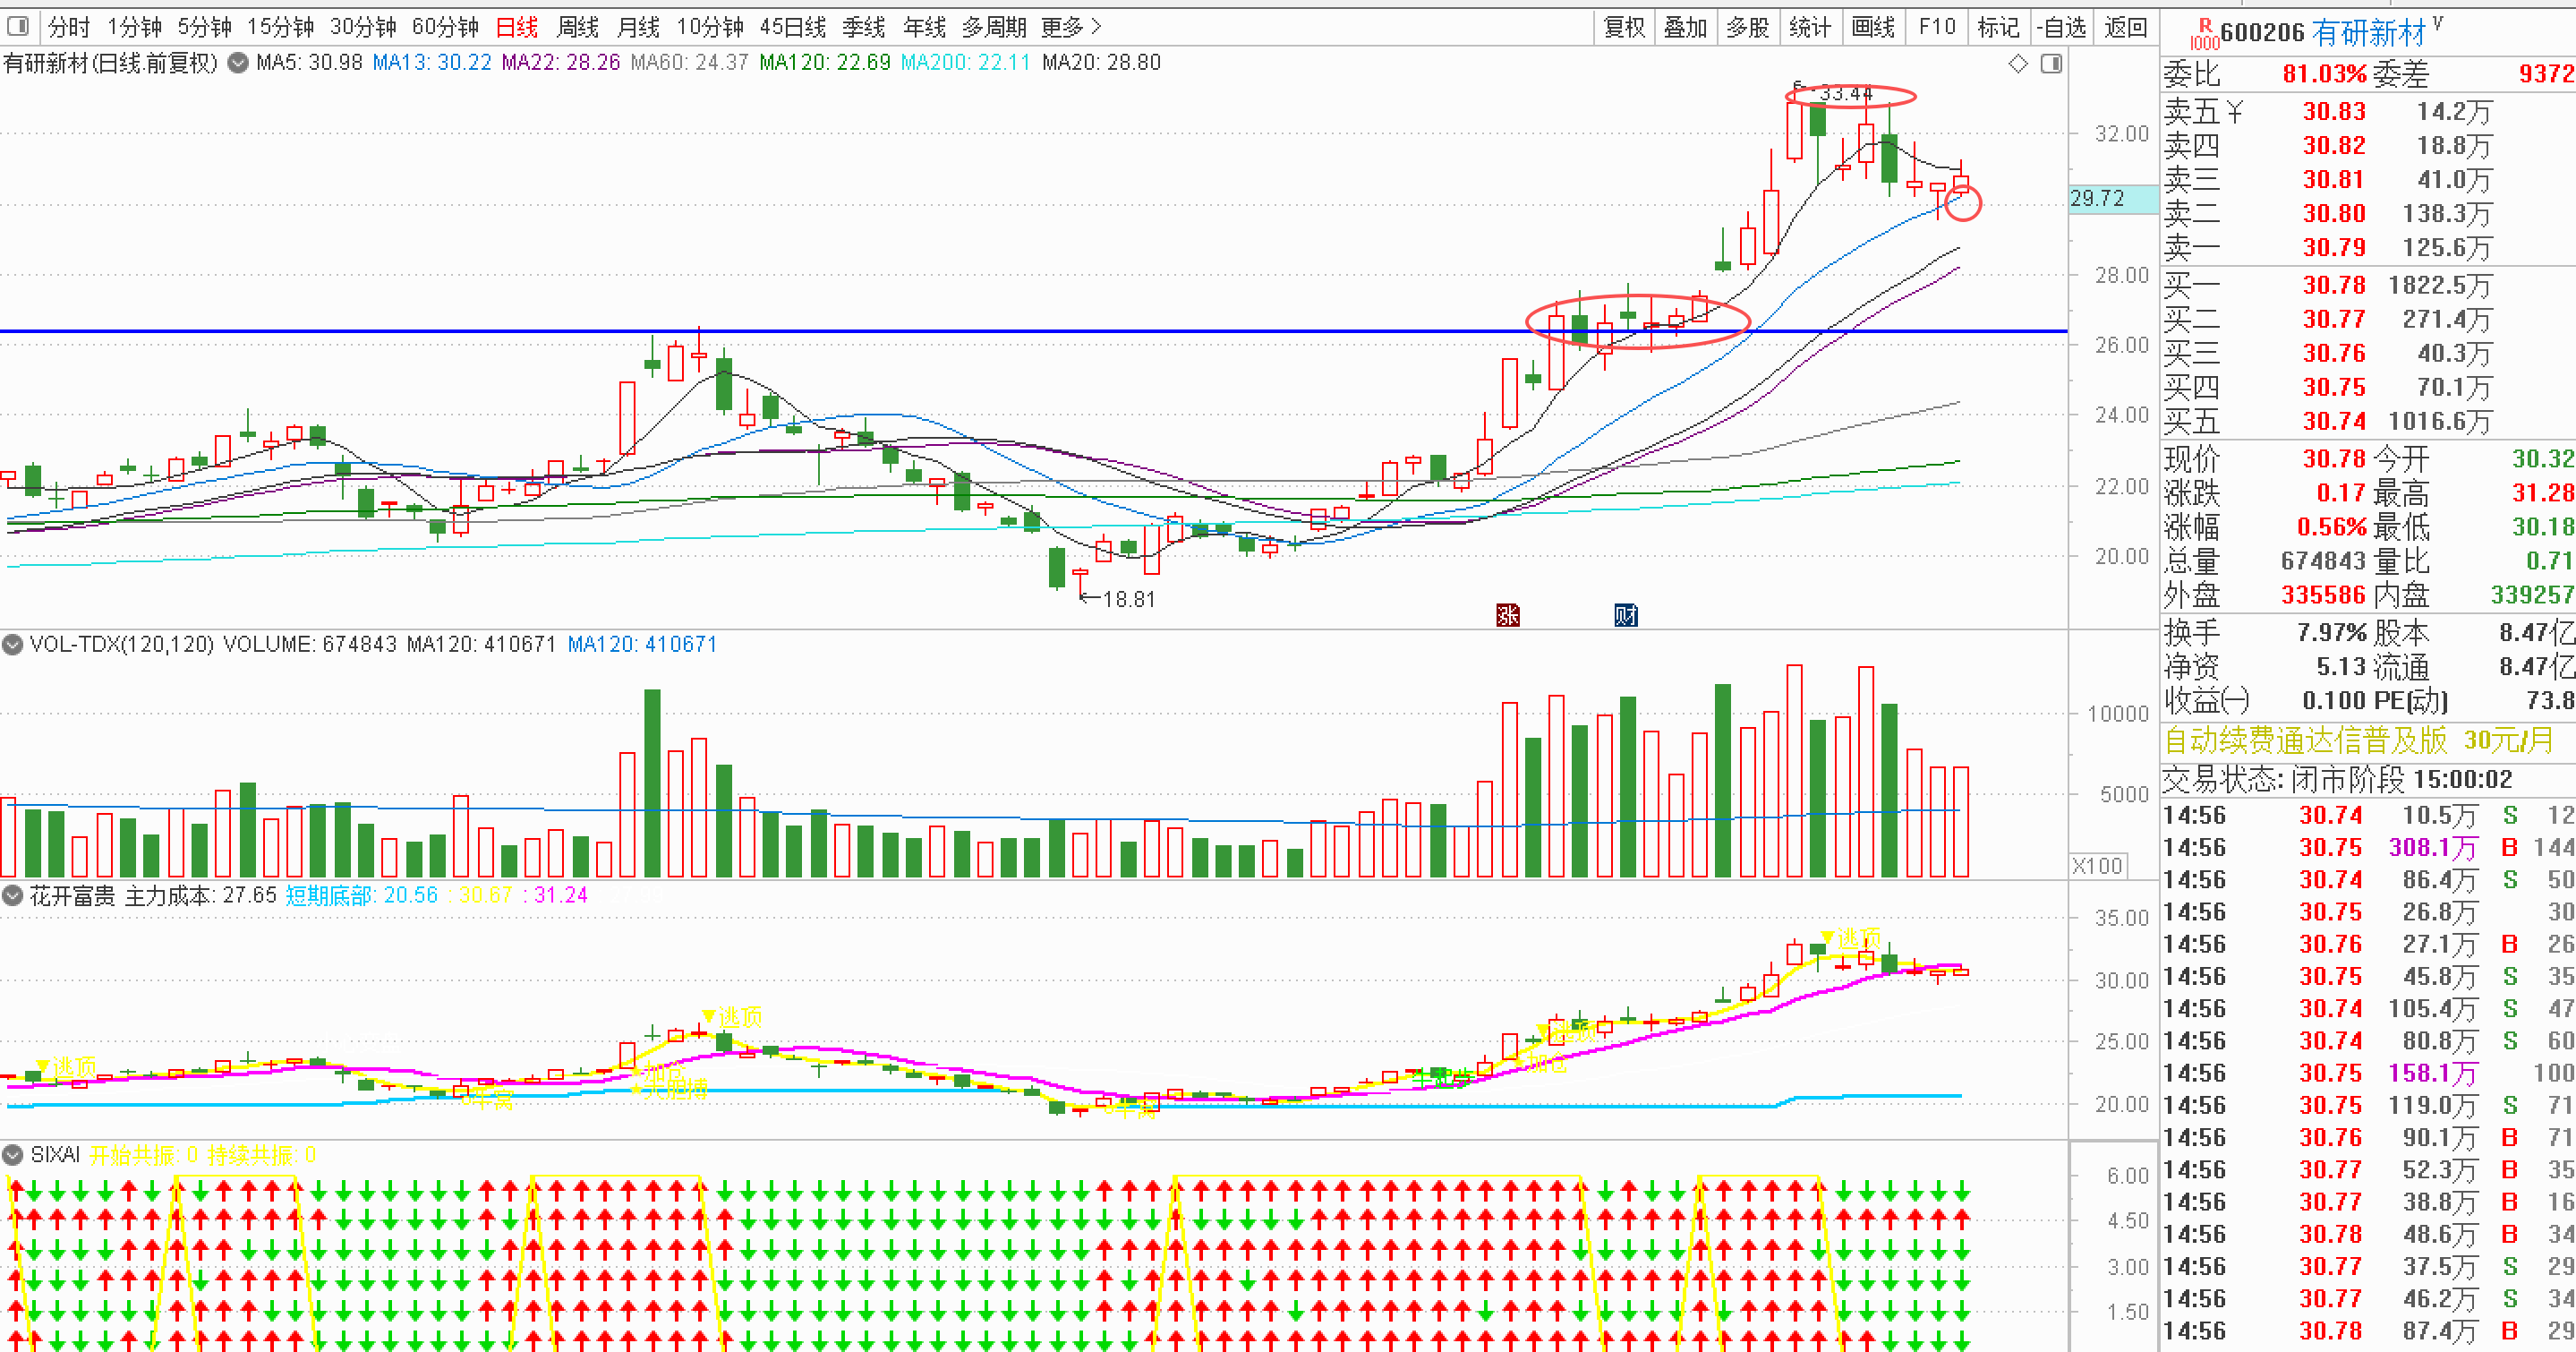2576x1352 pixels.
Task: Collapse the main chart indicator settings circle
Action: [x=238, y=63]
